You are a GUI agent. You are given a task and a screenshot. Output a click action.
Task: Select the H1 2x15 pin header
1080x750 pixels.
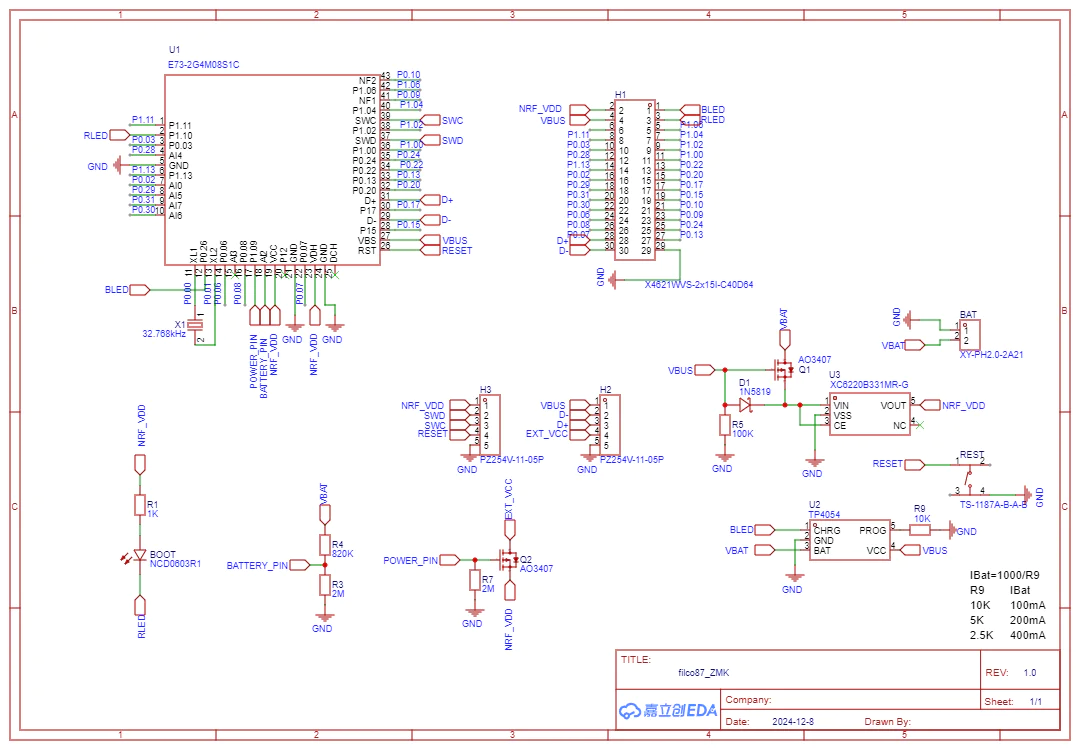(634, 180)
